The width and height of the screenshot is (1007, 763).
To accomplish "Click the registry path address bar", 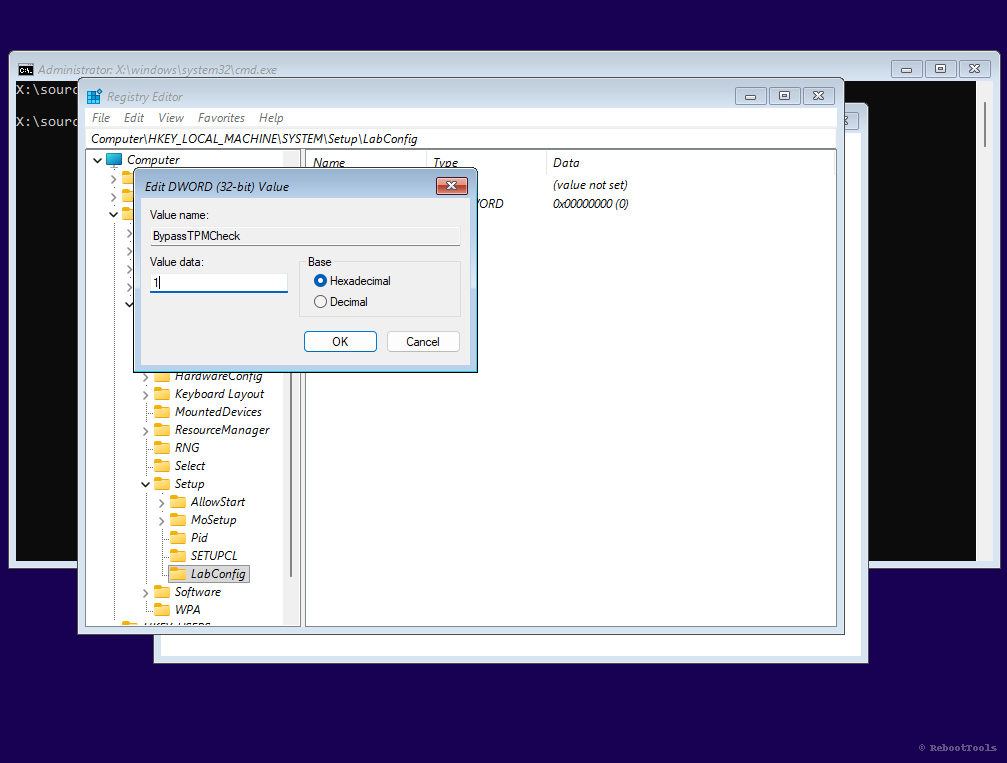I will (x=460, y=139).
